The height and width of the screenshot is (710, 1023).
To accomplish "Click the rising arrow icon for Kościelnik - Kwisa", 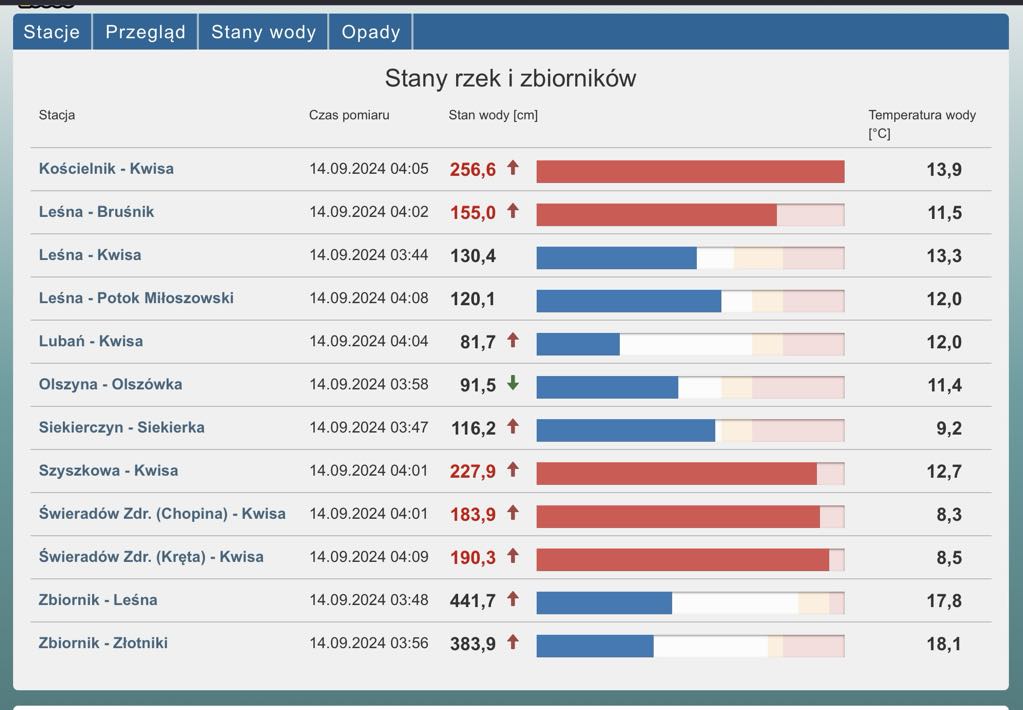I will (513, 168).
